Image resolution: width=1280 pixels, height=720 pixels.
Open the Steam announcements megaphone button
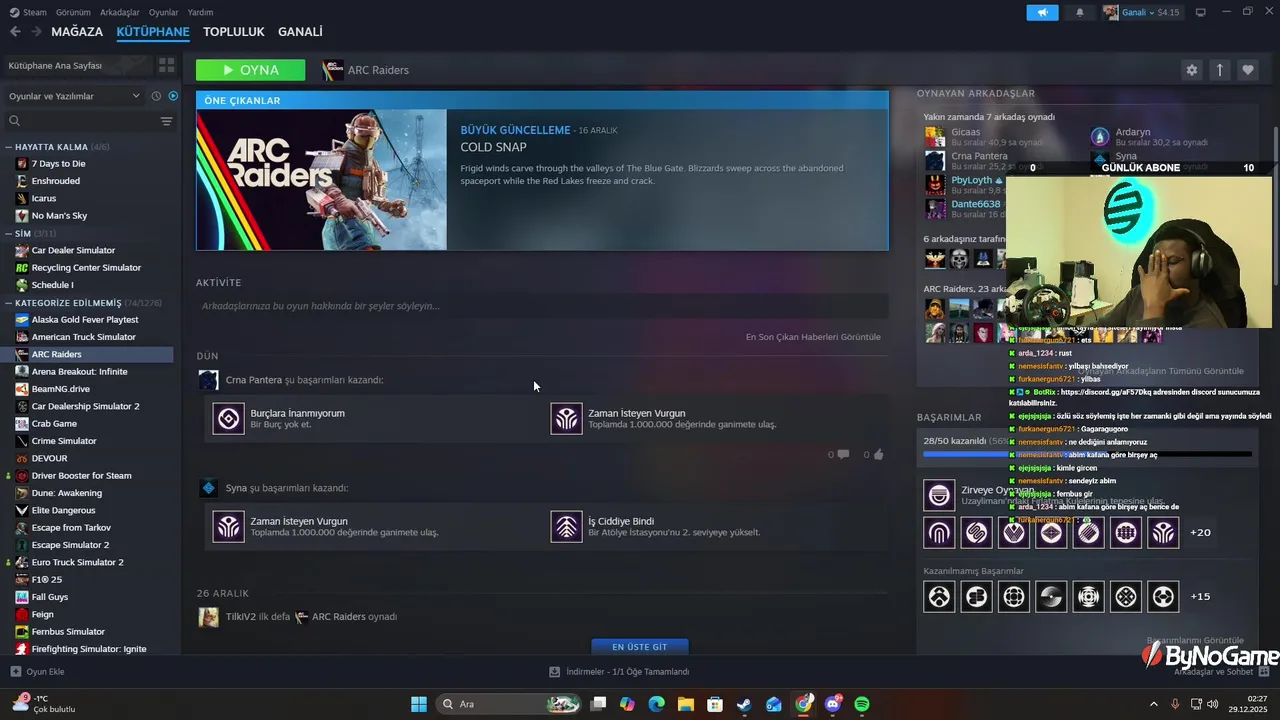(x=1042, y=12)
